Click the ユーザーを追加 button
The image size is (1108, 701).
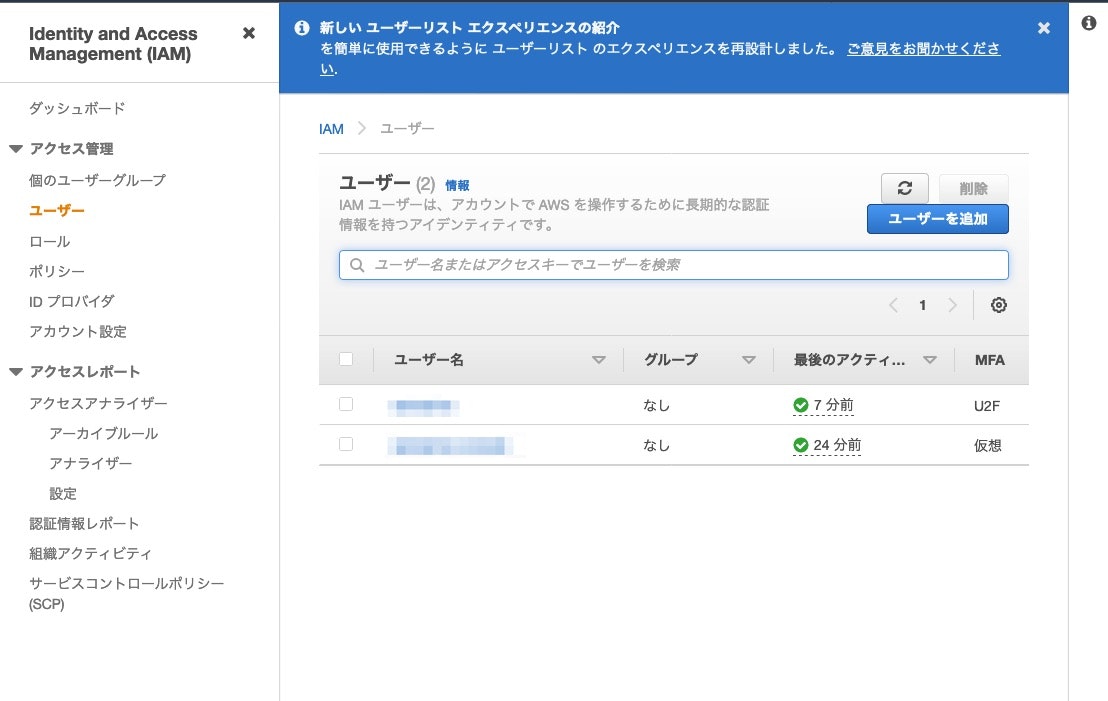[x=937, y=219]
